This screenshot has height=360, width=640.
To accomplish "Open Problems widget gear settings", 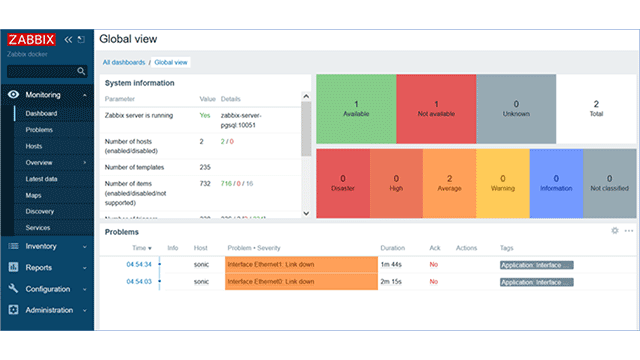I will coord(615,231).
